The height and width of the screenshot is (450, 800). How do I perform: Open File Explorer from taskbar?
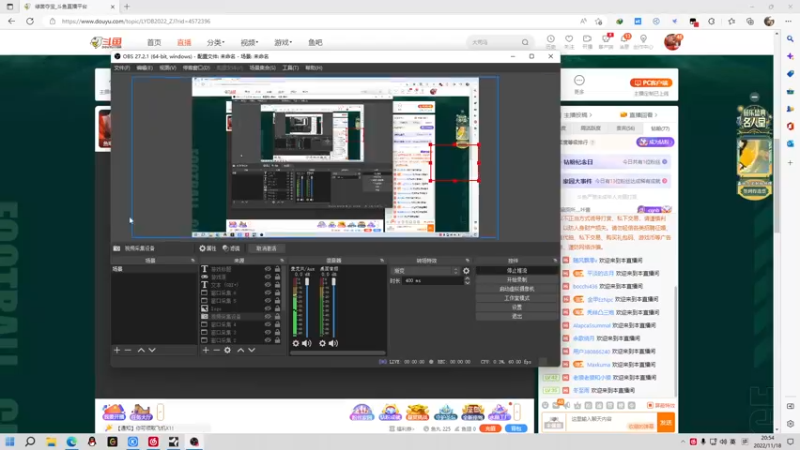(x=51, y=442)
